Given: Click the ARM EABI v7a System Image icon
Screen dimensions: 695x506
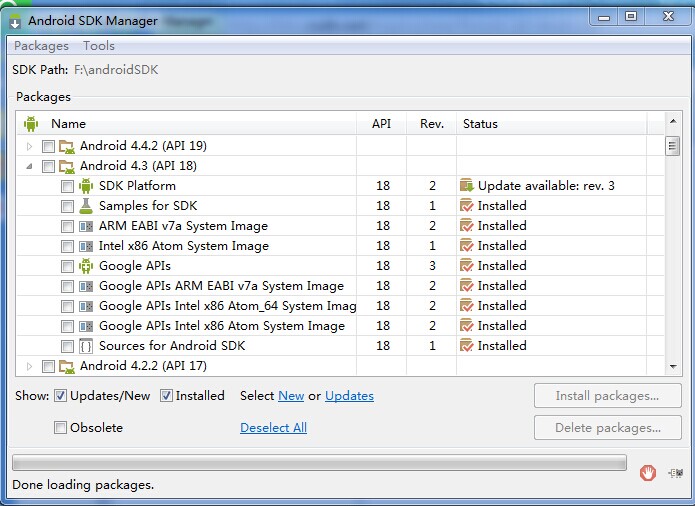Looking at the screenshot, I should coord(86,226).
